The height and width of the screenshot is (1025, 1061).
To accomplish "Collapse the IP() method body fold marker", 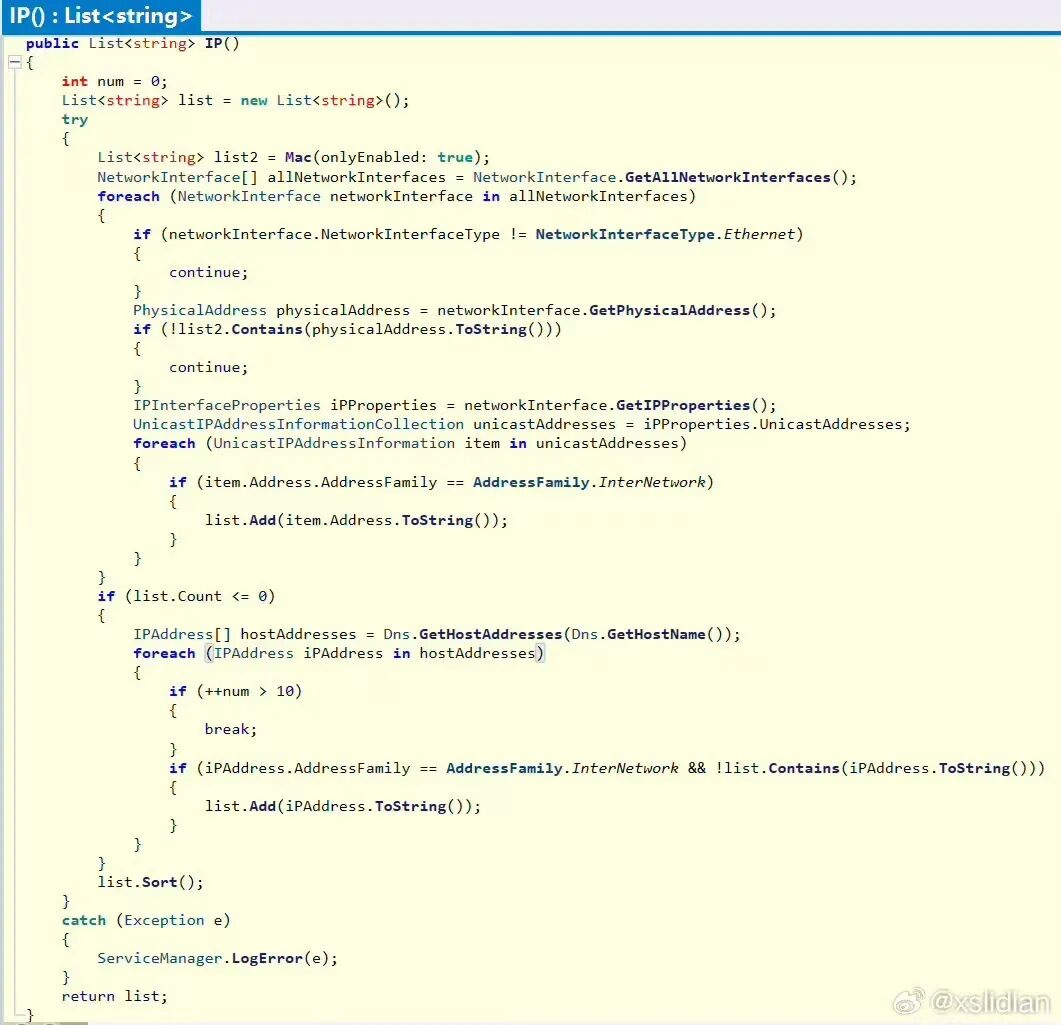I will click(15, 63).
